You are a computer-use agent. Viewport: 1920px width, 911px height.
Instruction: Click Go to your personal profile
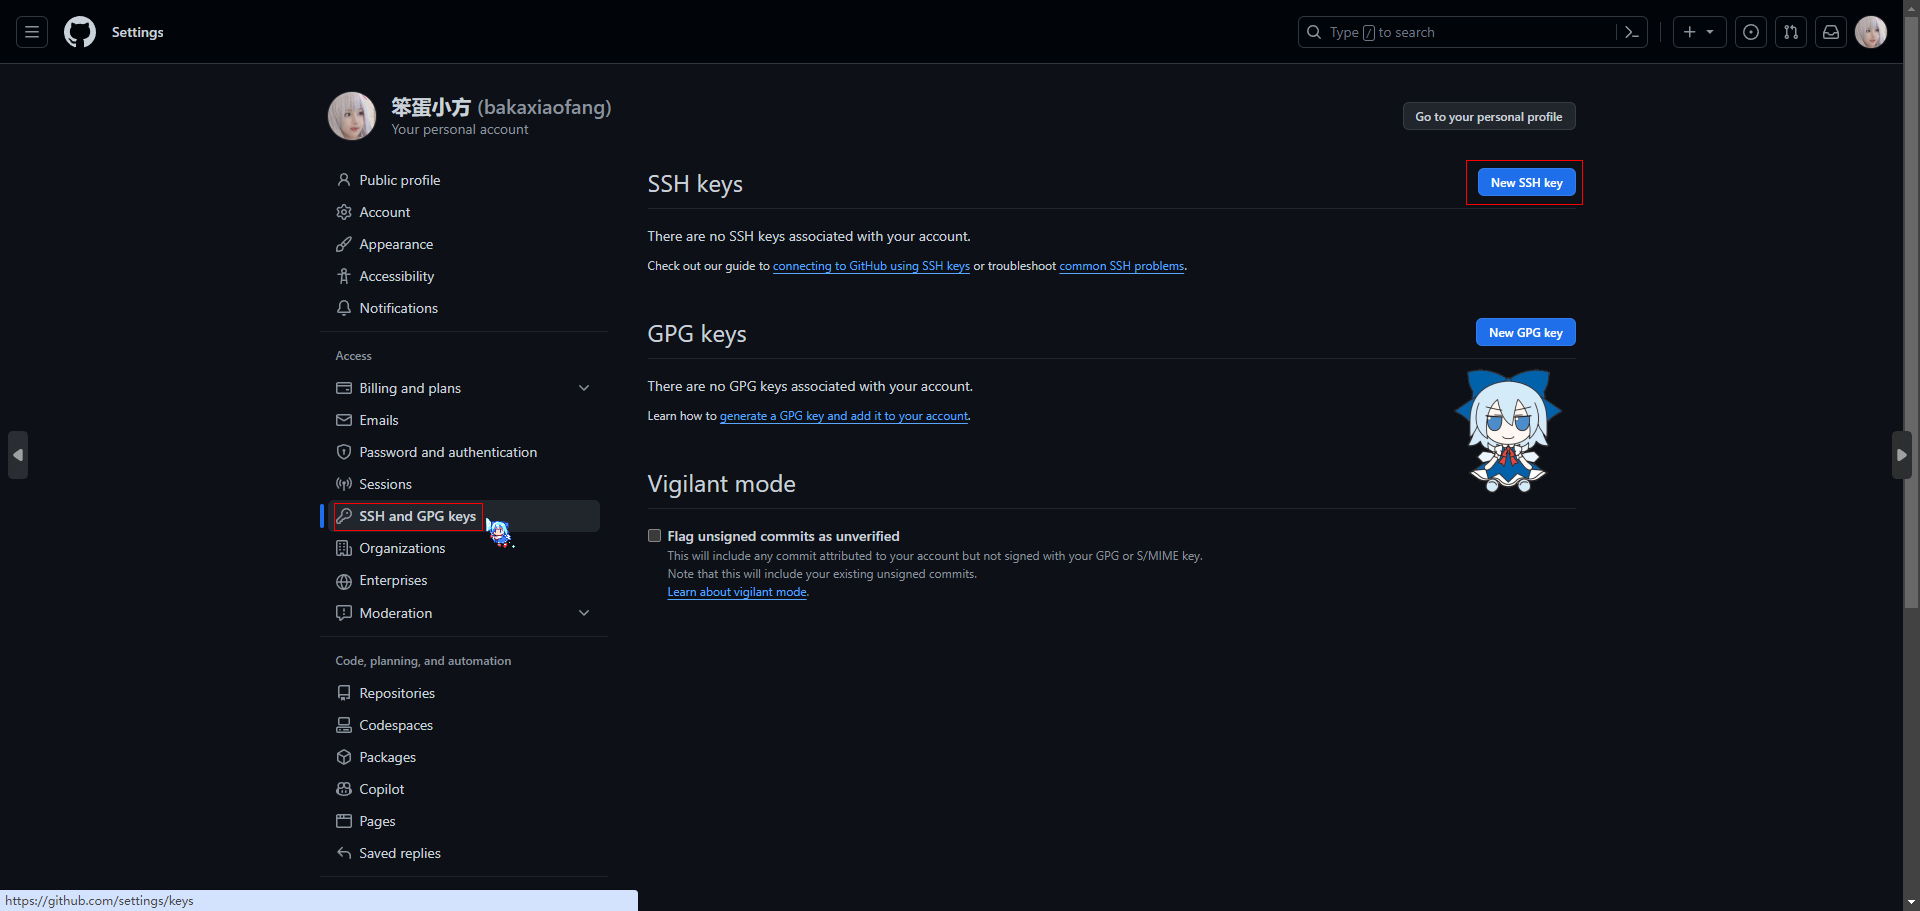point(1488,117)
